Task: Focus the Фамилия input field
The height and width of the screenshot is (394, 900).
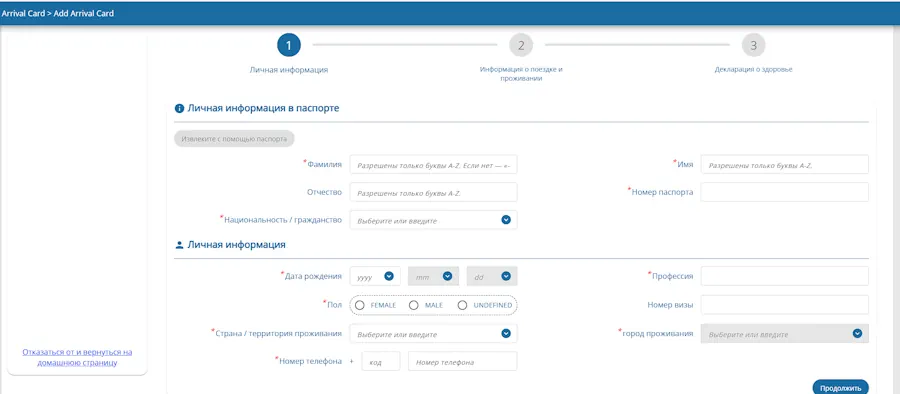Action: (x=433, y=164)
